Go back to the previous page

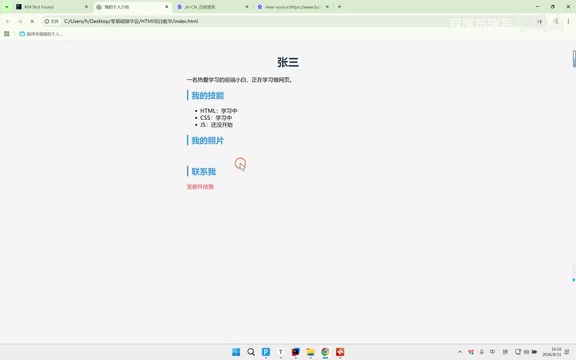coord(8,21)
